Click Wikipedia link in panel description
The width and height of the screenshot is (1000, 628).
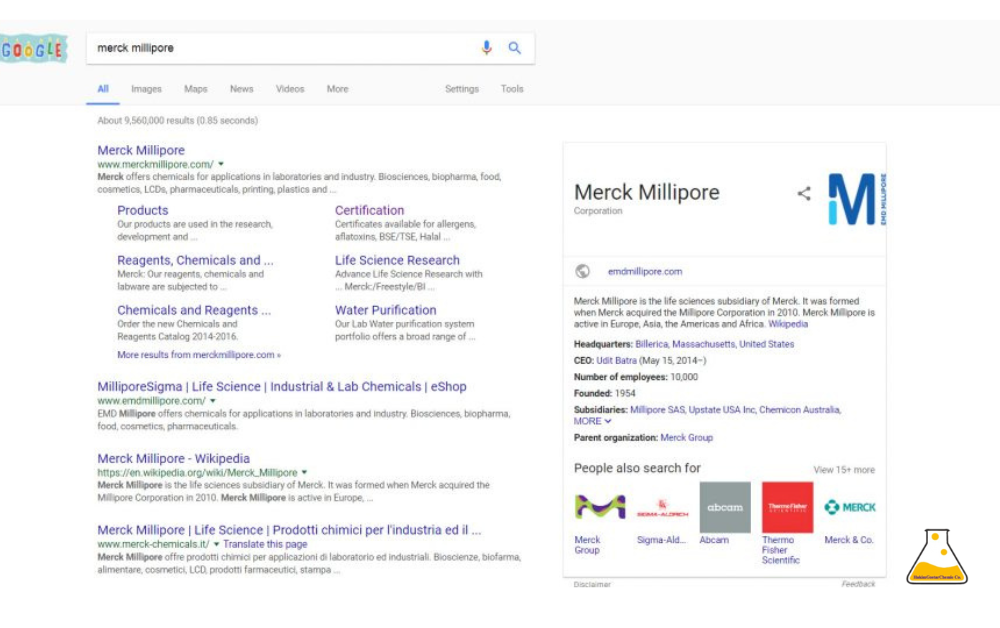(x=788, y=324)
